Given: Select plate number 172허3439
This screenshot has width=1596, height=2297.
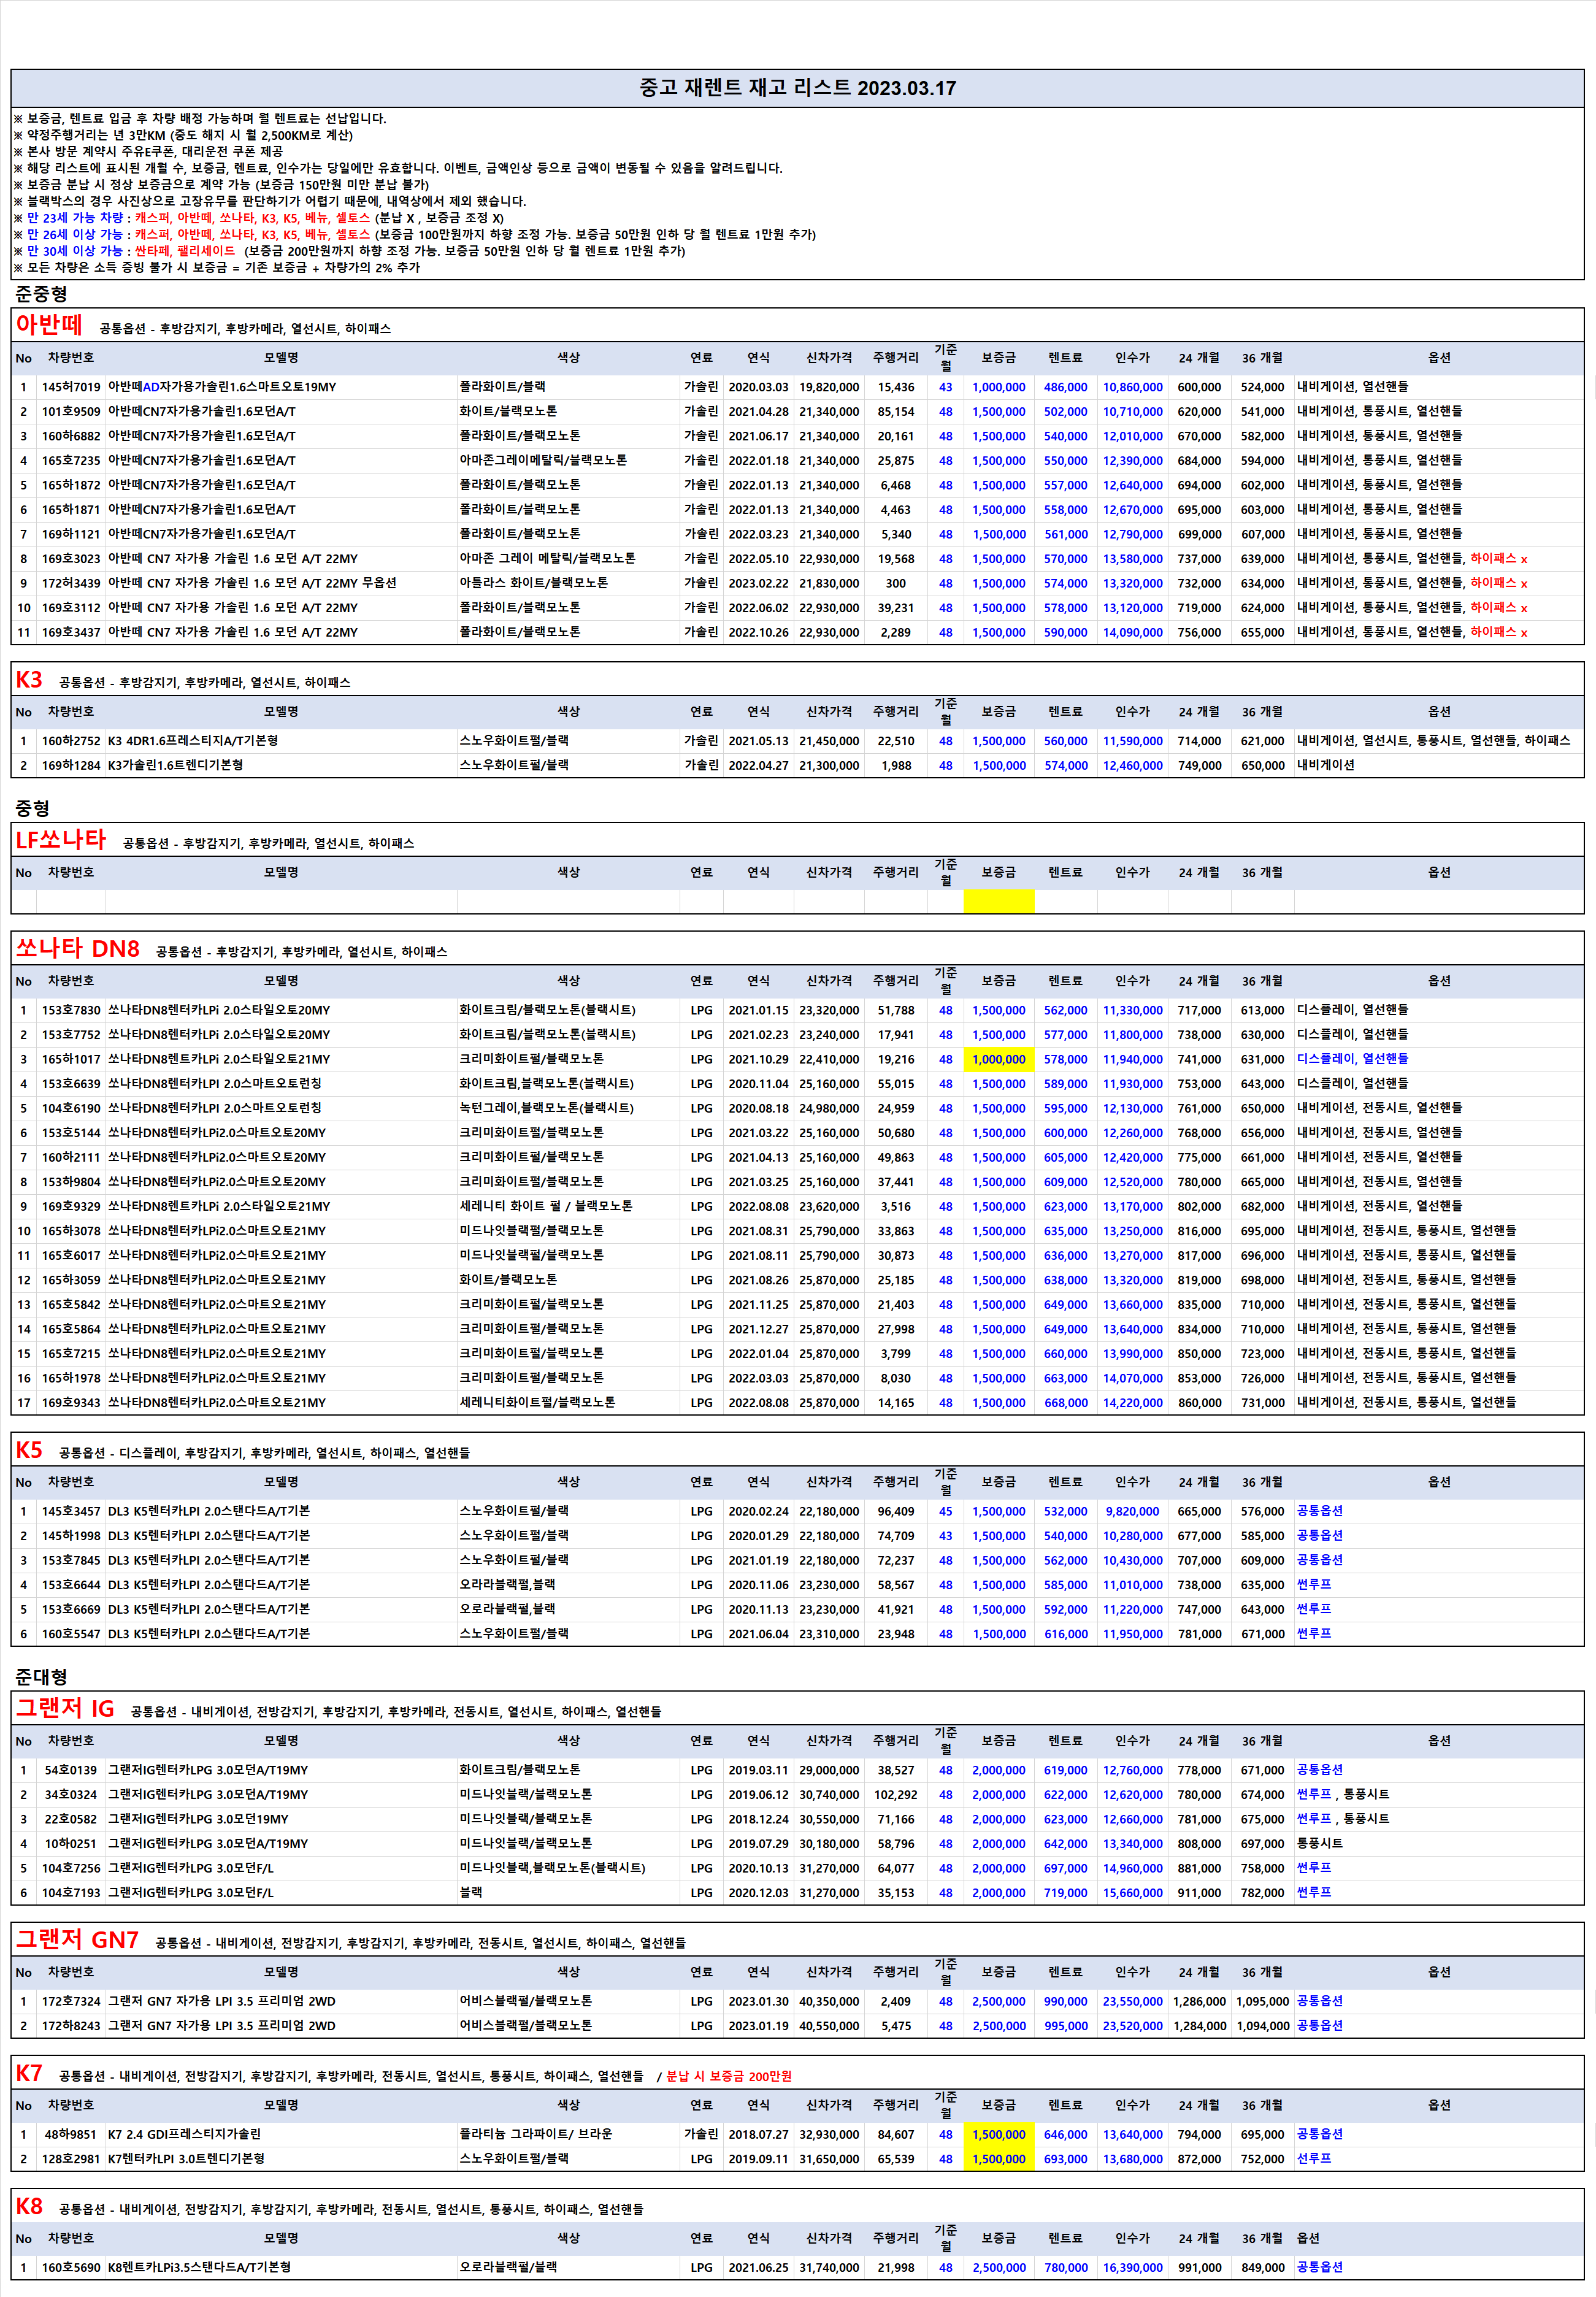Looking at the screenshot, I should 71,583.
